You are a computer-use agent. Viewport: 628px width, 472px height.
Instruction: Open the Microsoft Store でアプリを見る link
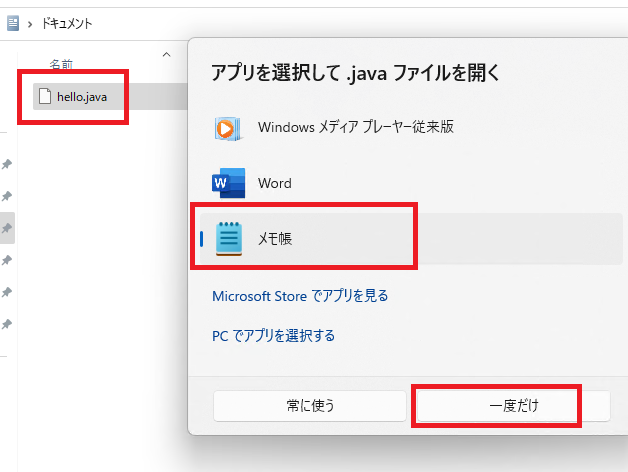point(300,296)
